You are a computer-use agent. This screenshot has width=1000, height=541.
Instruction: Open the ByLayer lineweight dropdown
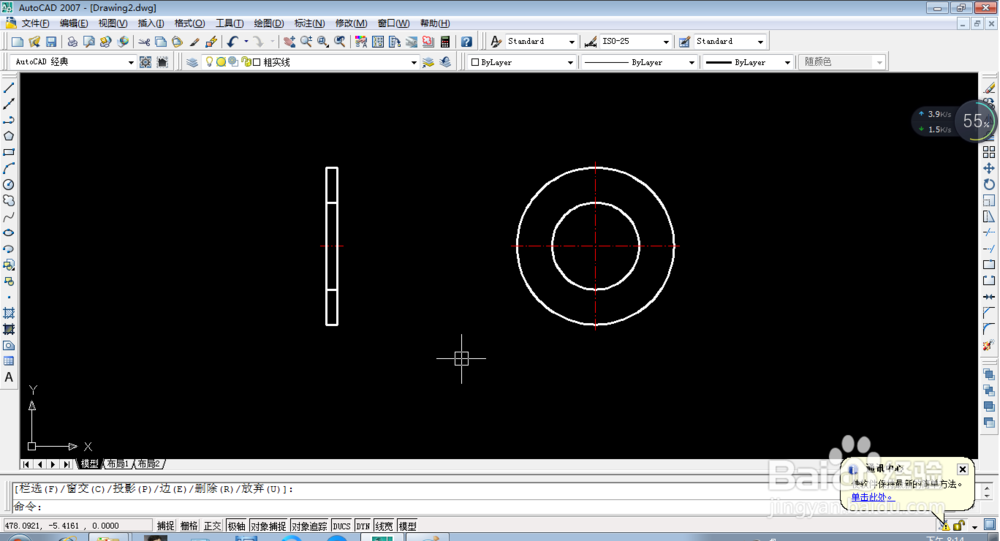click(x=787, y=62)
